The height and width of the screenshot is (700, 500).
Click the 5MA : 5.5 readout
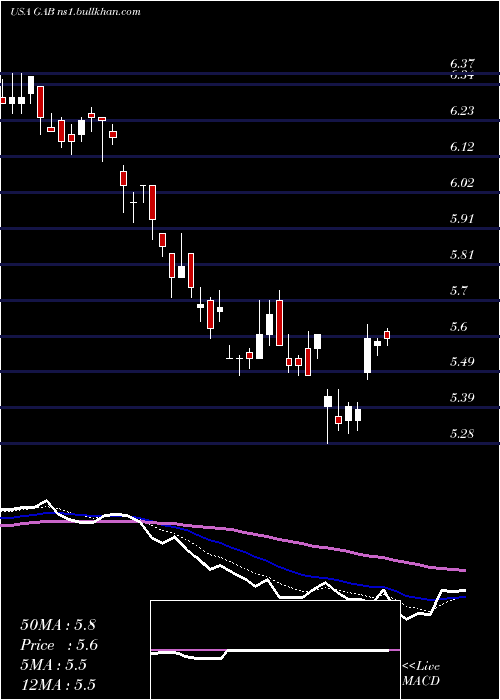(x=53, y=665)
